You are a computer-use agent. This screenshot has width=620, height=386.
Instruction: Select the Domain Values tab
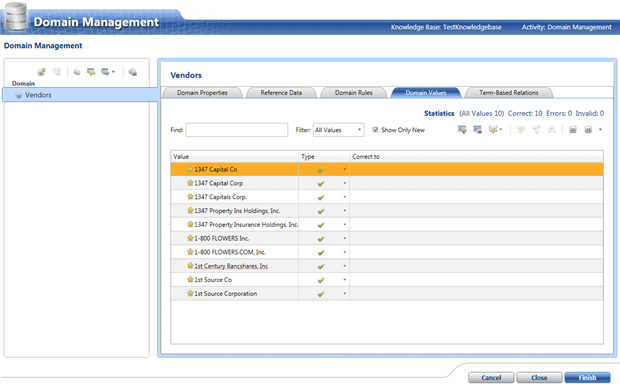tap(426, 93)
